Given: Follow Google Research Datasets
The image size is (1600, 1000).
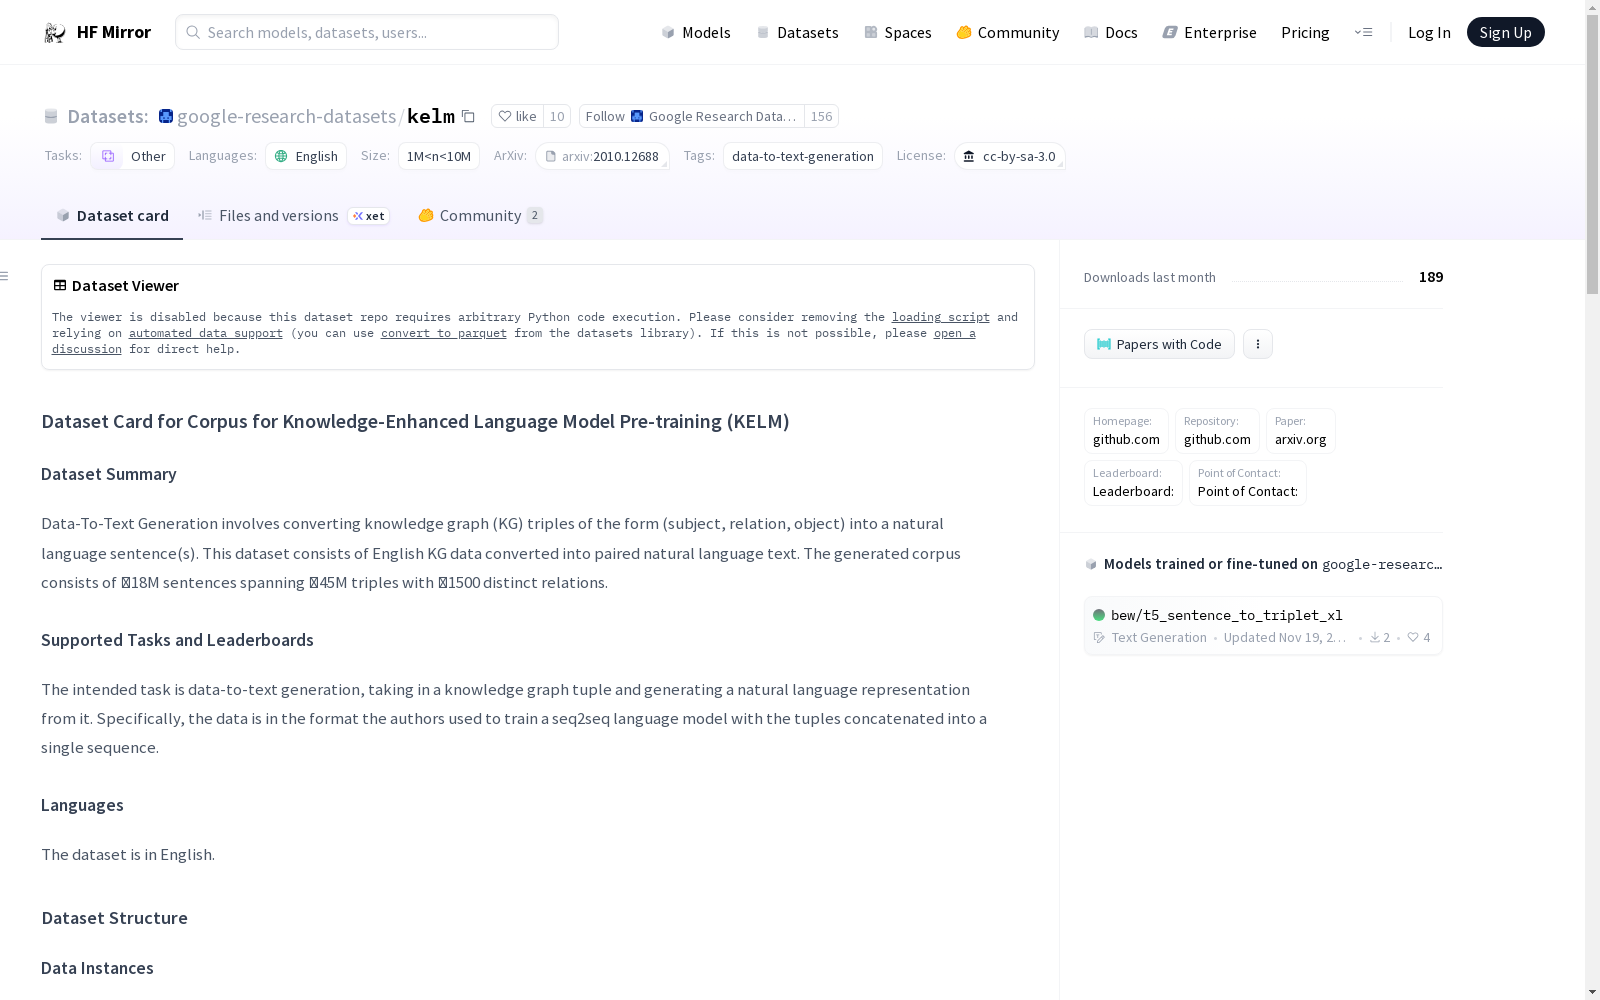Looking at the screenshot, I should click(692, 116).
